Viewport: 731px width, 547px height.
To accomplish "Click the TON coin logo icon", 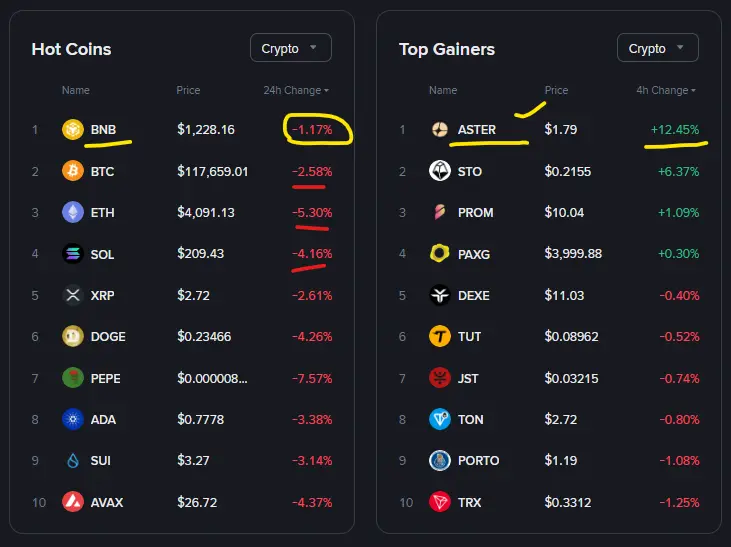I will coord(440,419).
